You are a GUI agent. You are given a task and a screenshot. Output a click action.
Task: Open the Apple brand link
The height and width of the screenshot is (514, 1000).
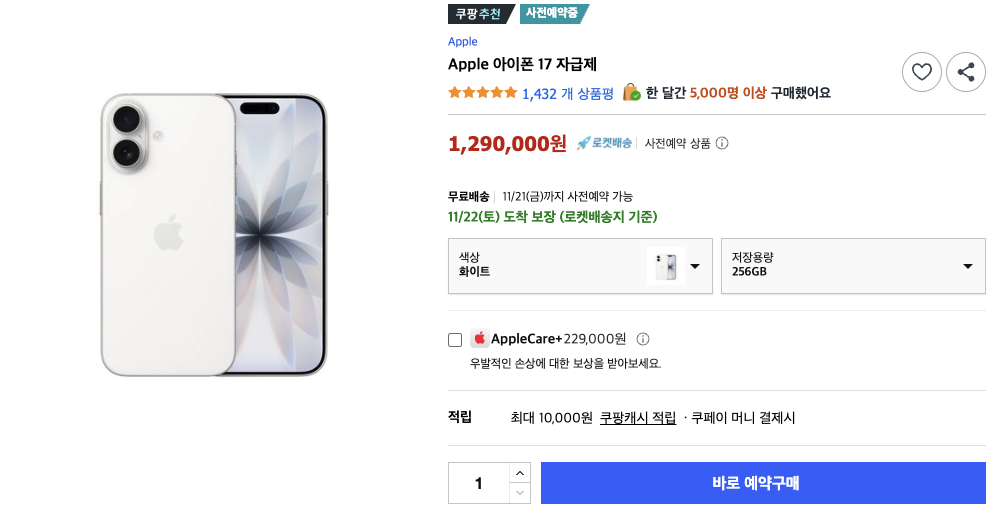click(x=463, y=42)
